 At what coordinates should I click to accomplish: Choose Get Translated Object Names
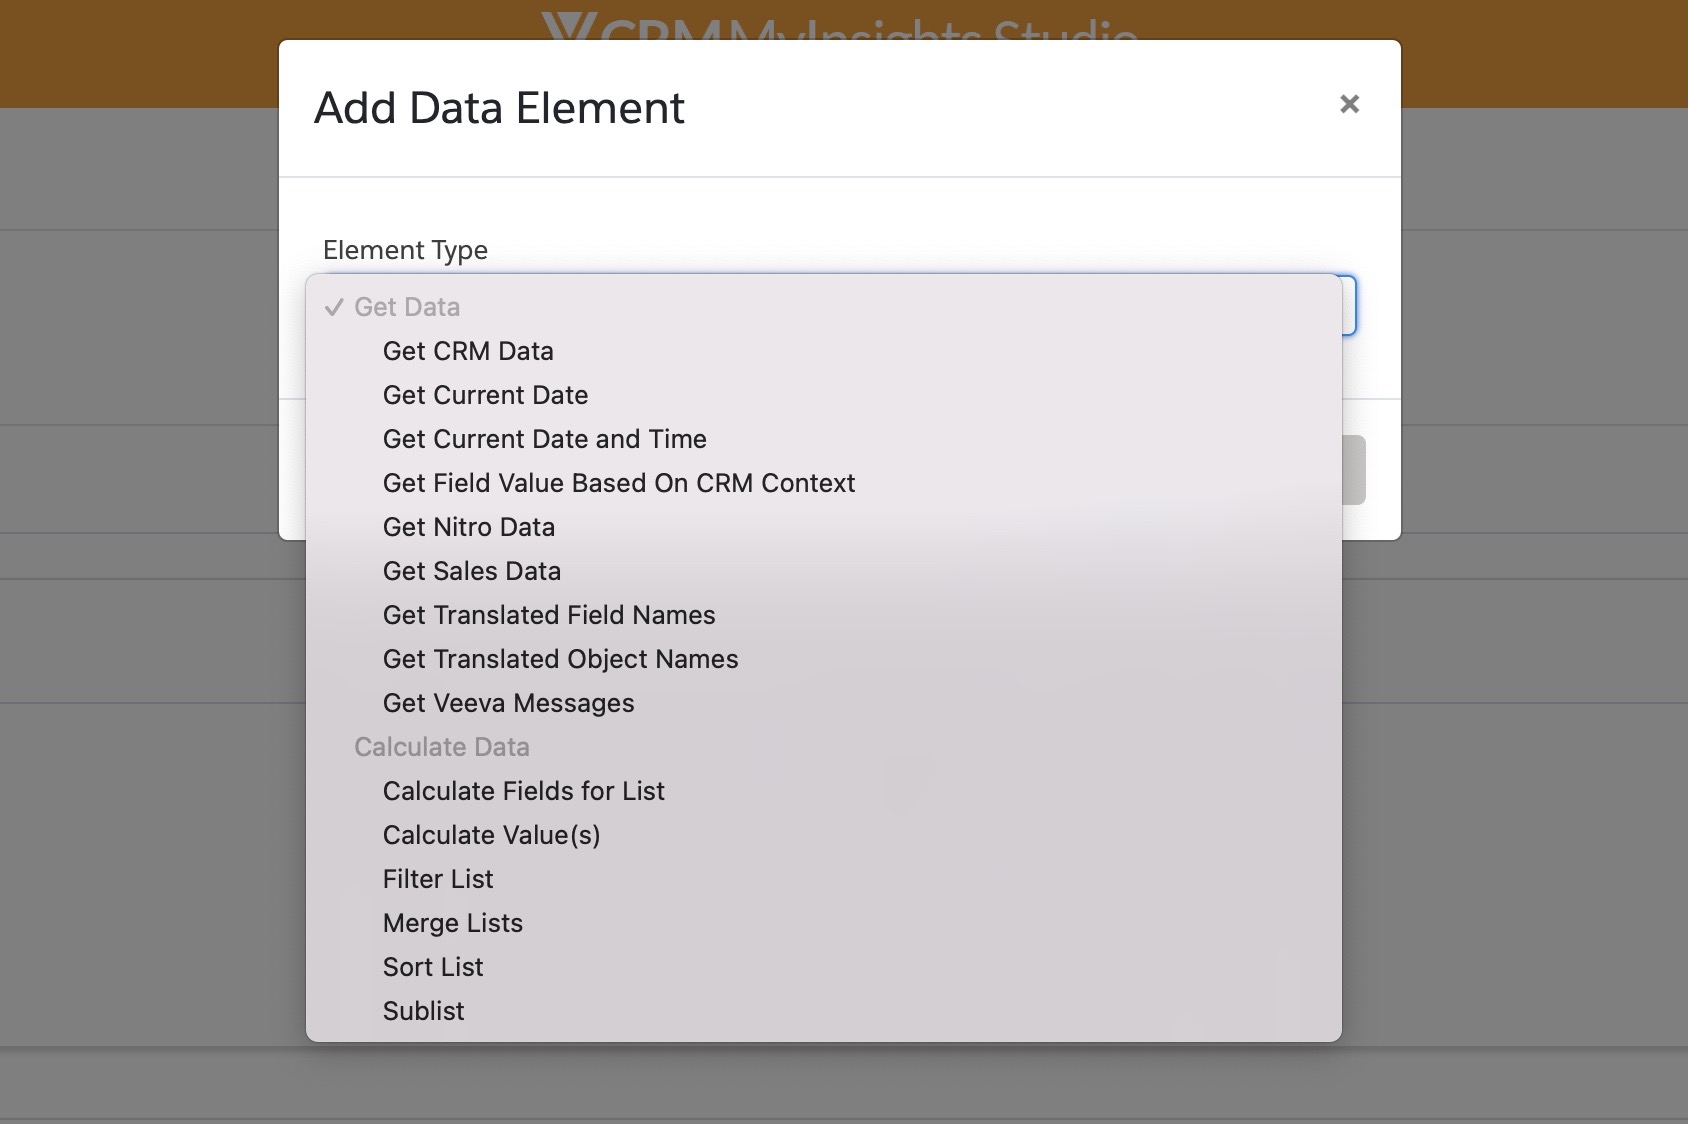[560, 659]
